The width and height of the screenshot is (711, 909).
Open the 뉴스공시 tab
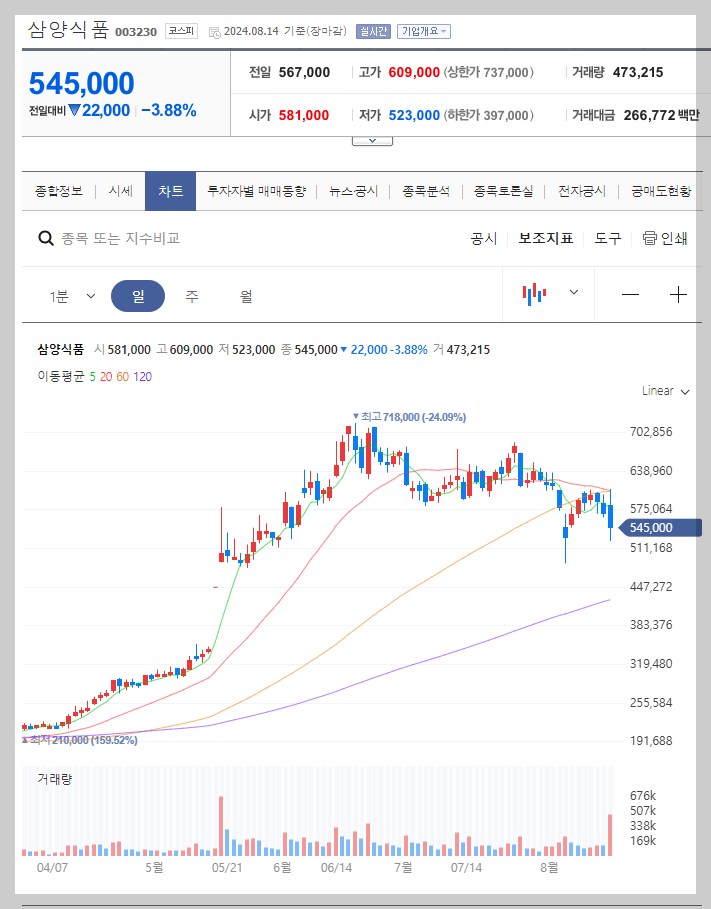click(x=349, y=190)
